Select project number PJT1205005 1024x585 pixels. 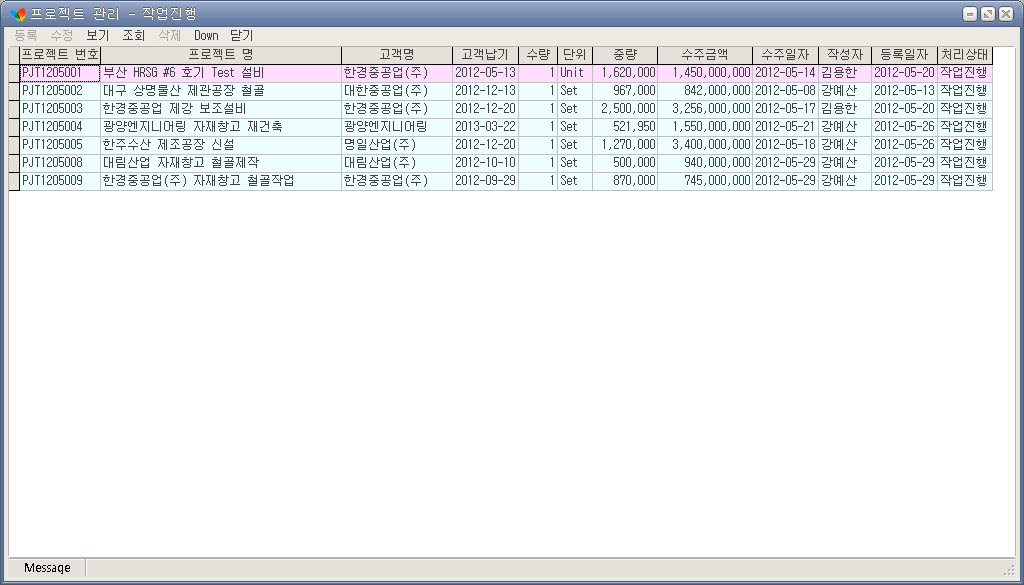click(x=60, y=144)
